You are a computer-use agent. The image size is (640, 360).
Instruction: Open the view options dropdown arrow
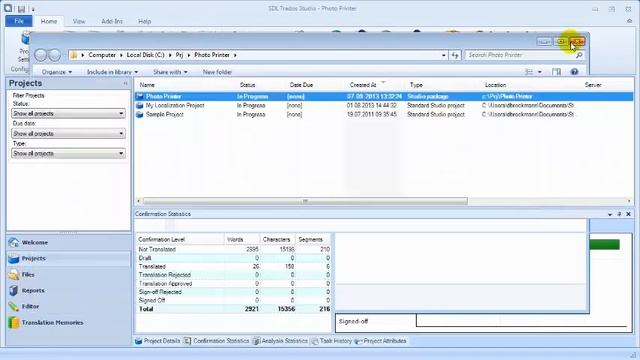point(540,72)
